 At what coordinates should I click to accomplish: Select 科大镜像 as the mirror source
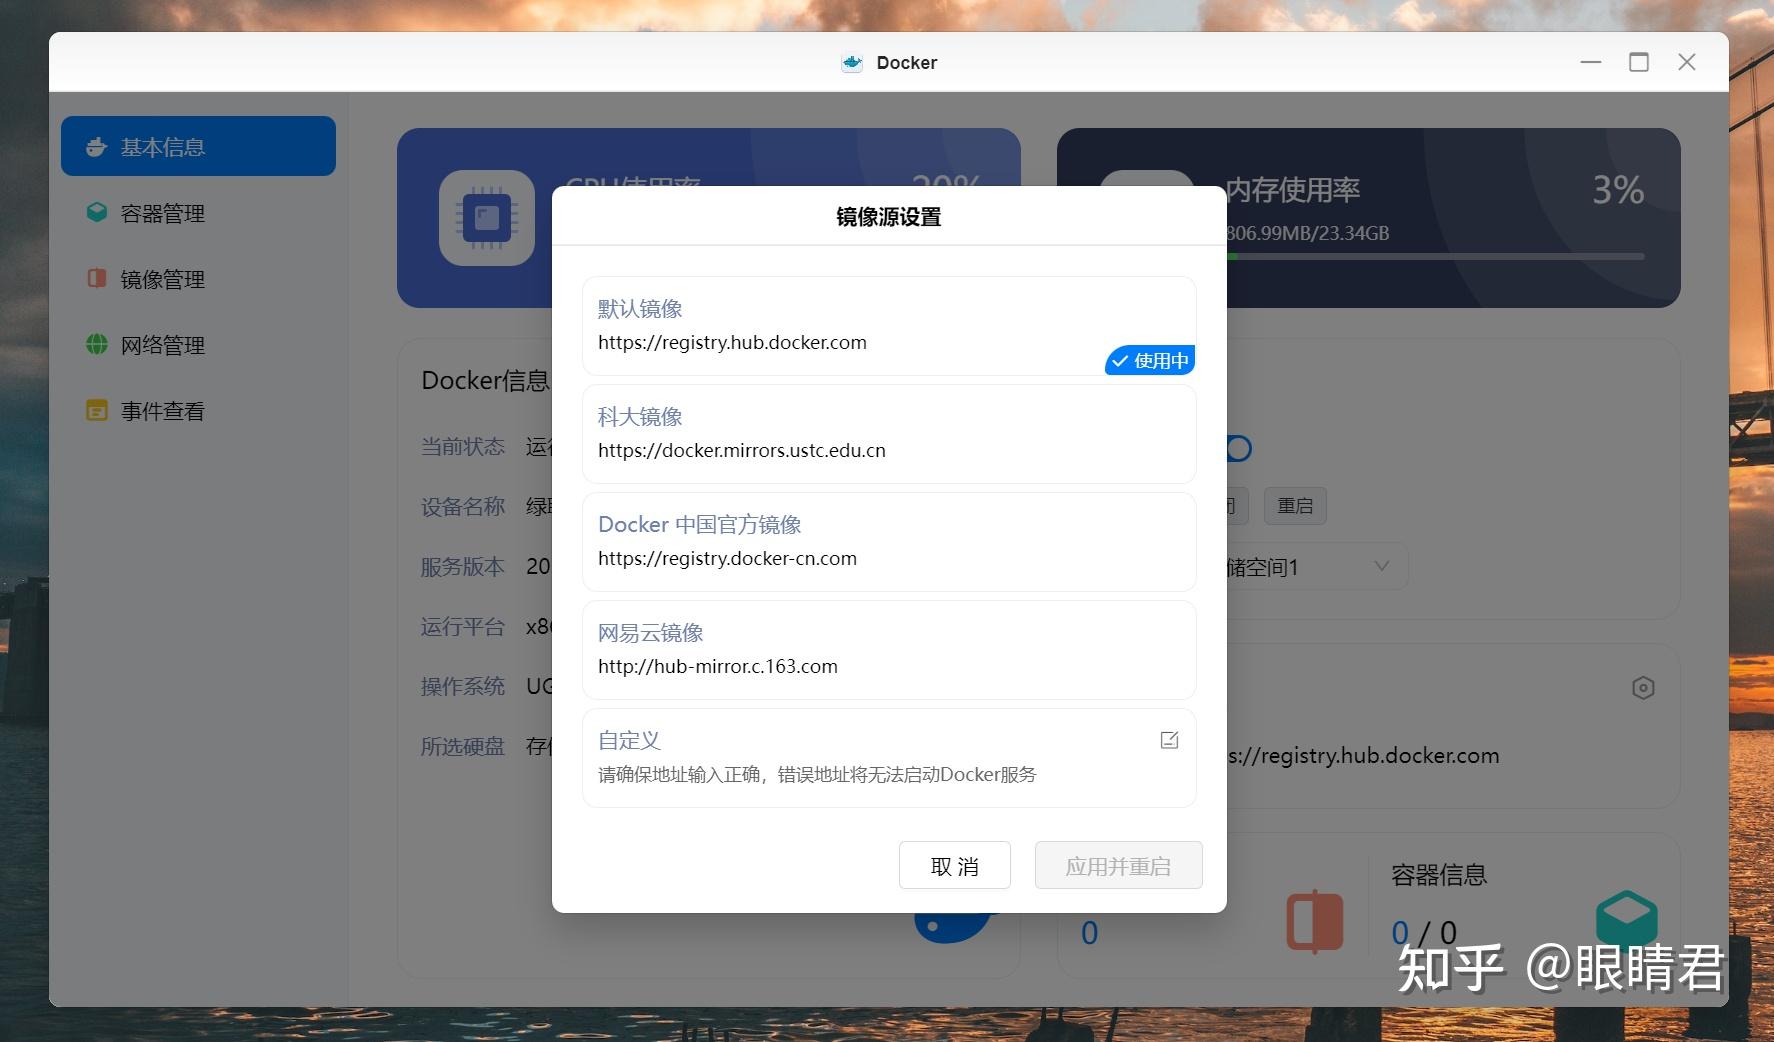coord(888,433)
